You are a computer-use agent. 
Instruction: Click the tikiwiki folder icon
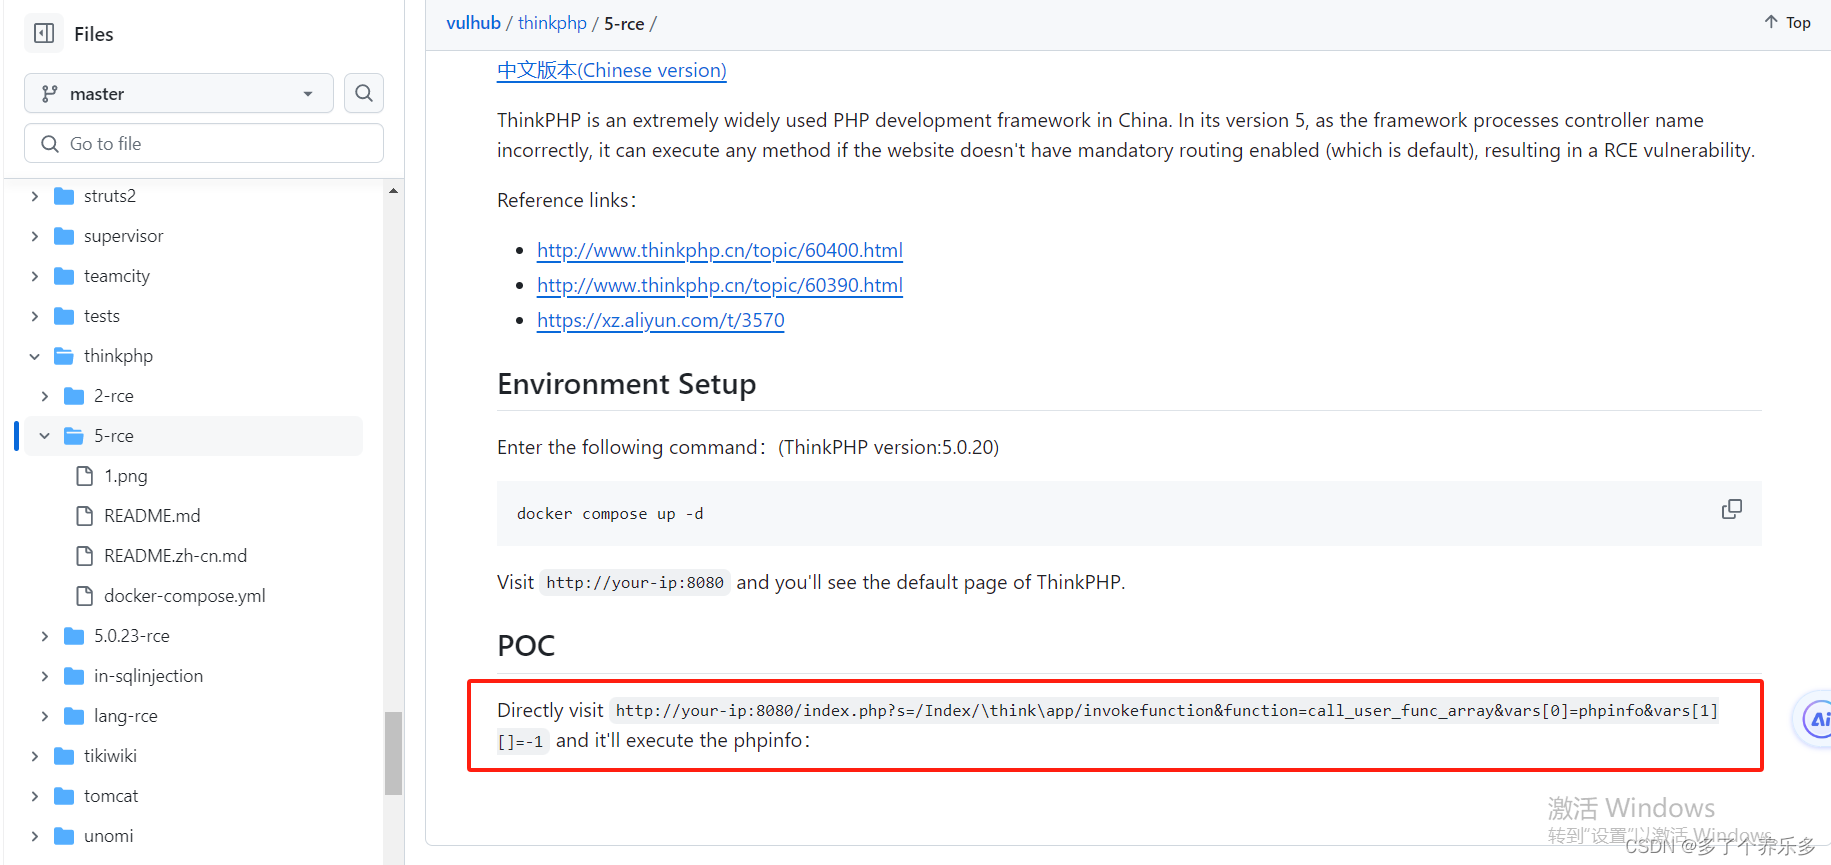pyautogui.click(x=64, y=756)
